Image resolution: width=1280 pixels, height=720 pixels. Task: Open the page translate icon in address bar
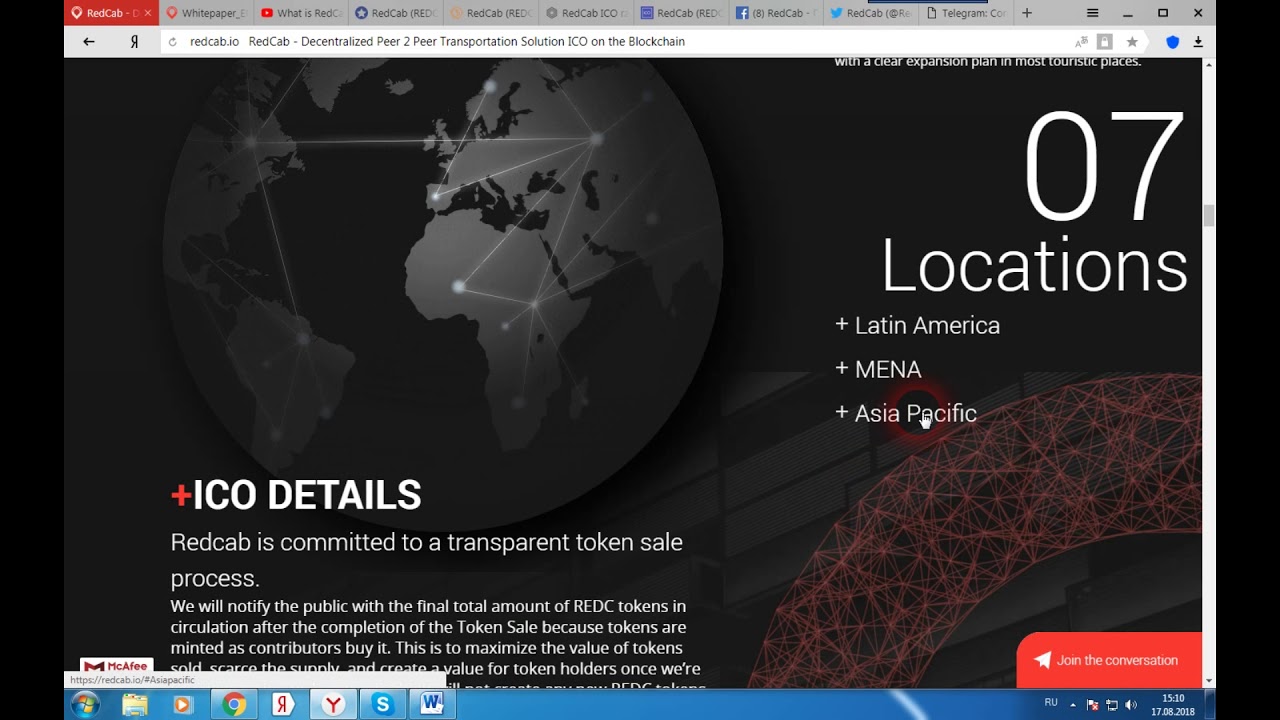click(x=1081, y=42)
